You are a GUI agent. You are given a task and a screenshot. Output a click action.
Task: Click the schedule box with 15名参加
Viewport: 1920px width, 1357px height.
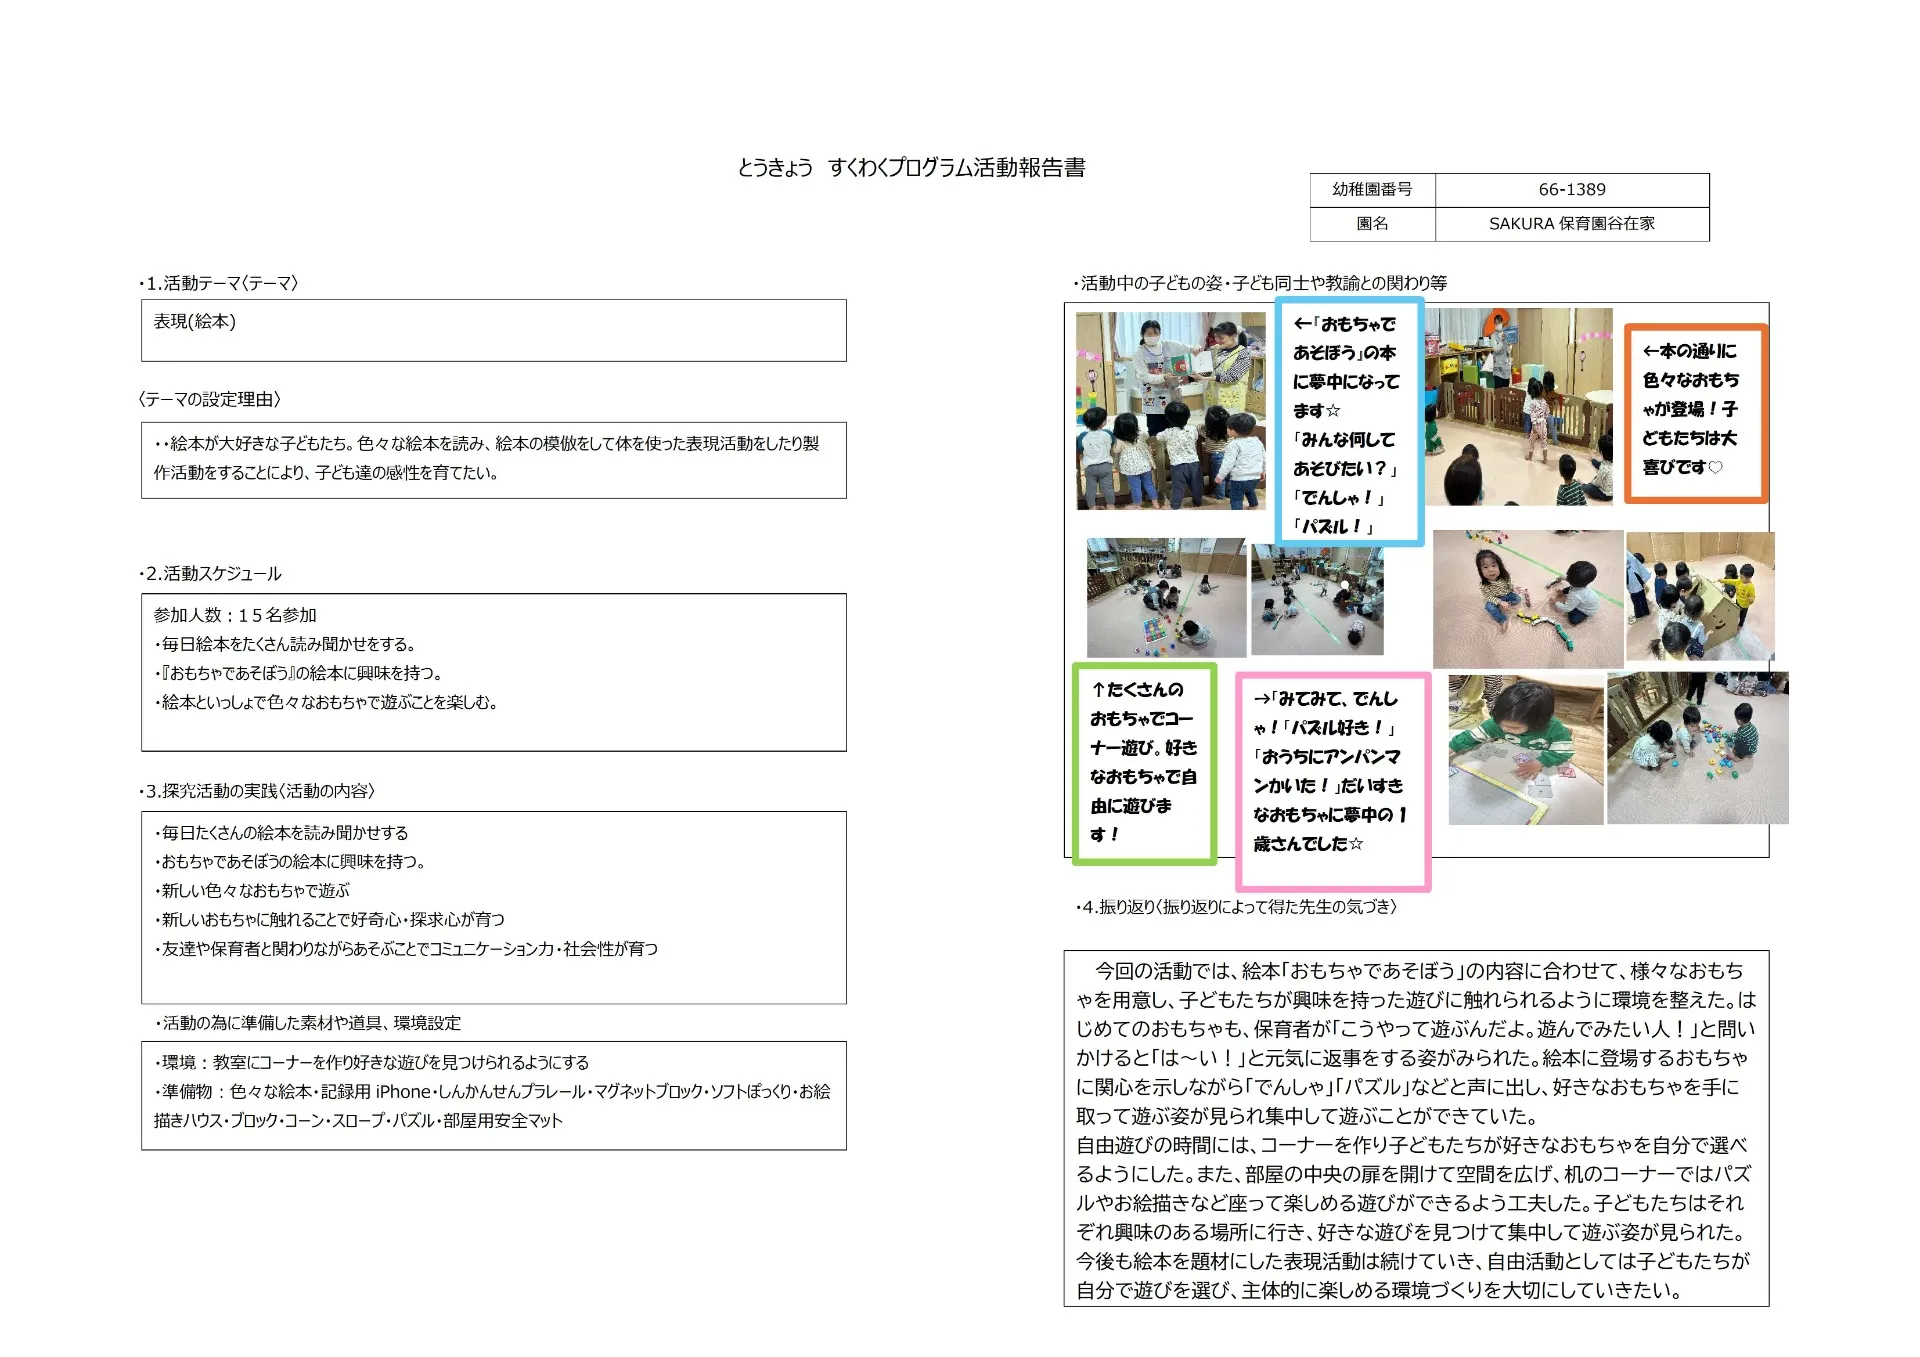[x=493, y=672]
